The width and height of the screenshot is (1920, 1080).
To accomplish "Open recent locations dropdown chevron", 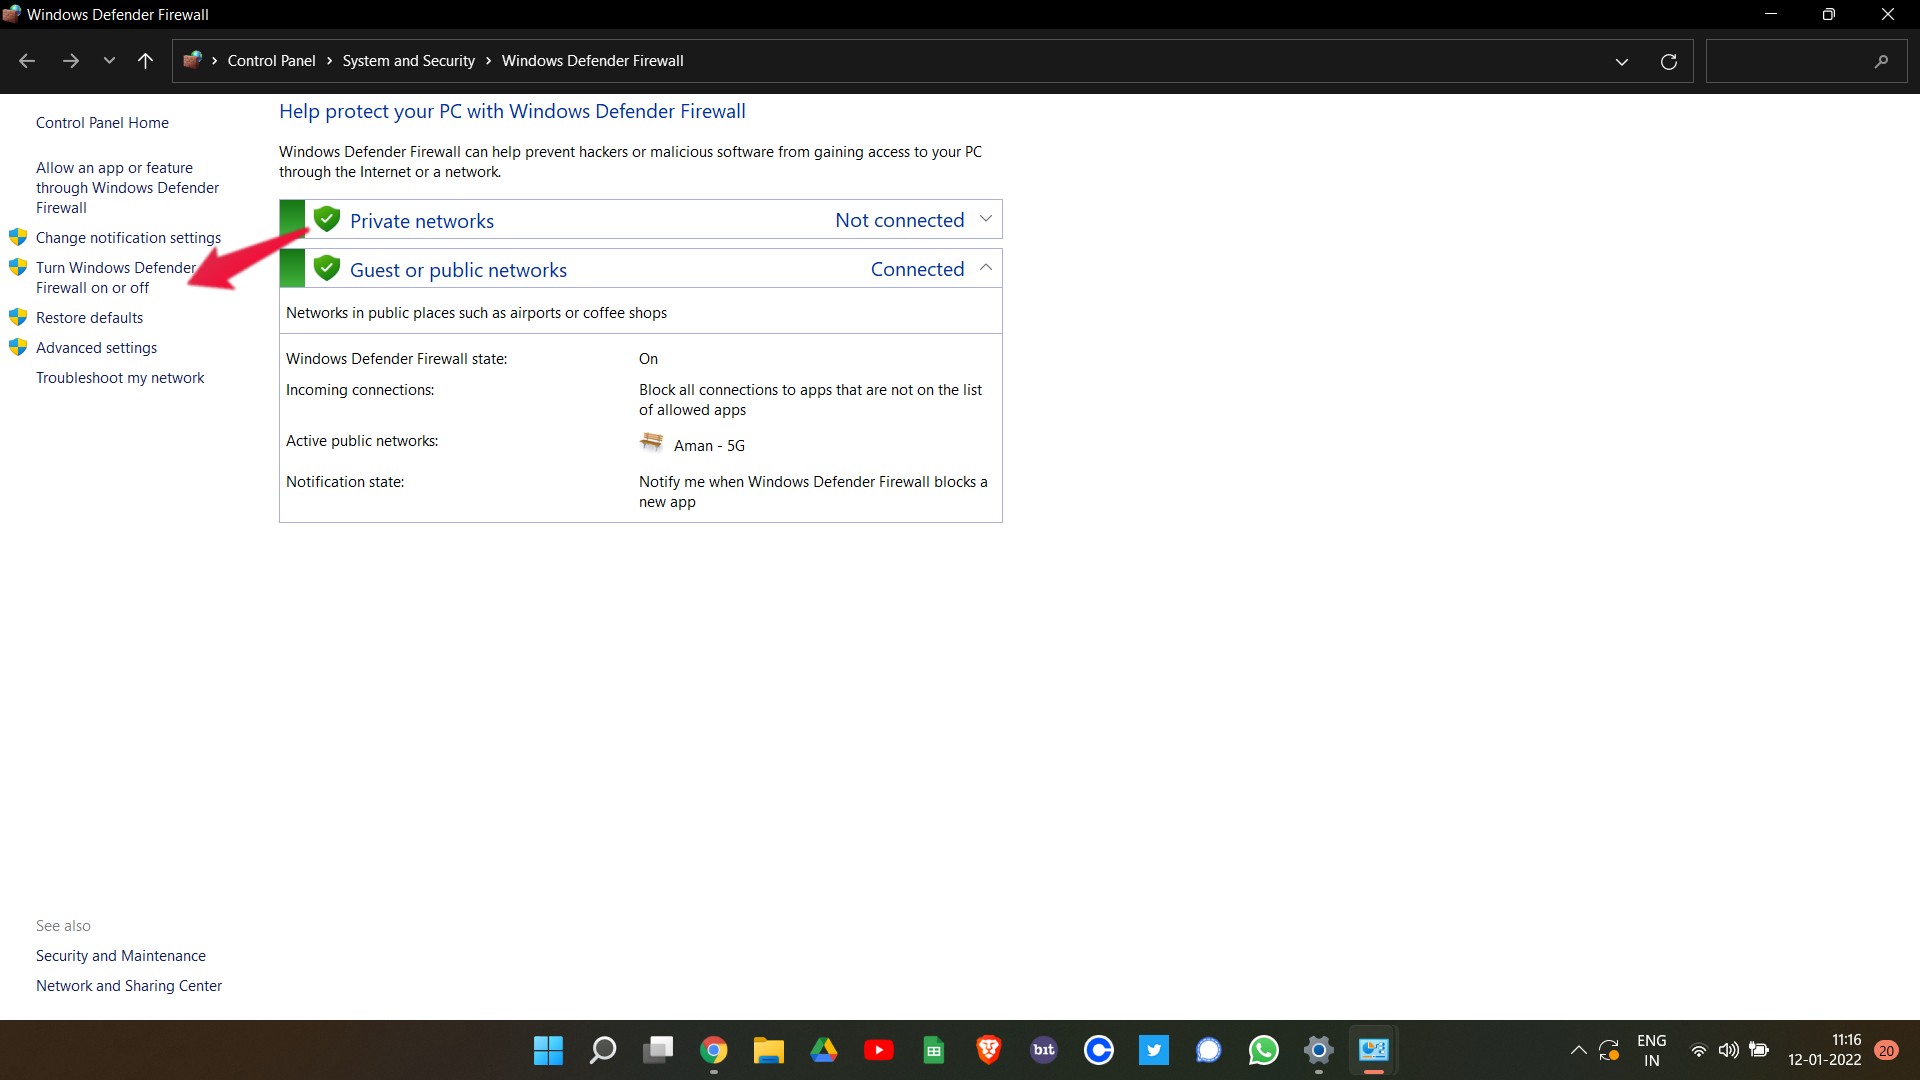I will 109,61.
